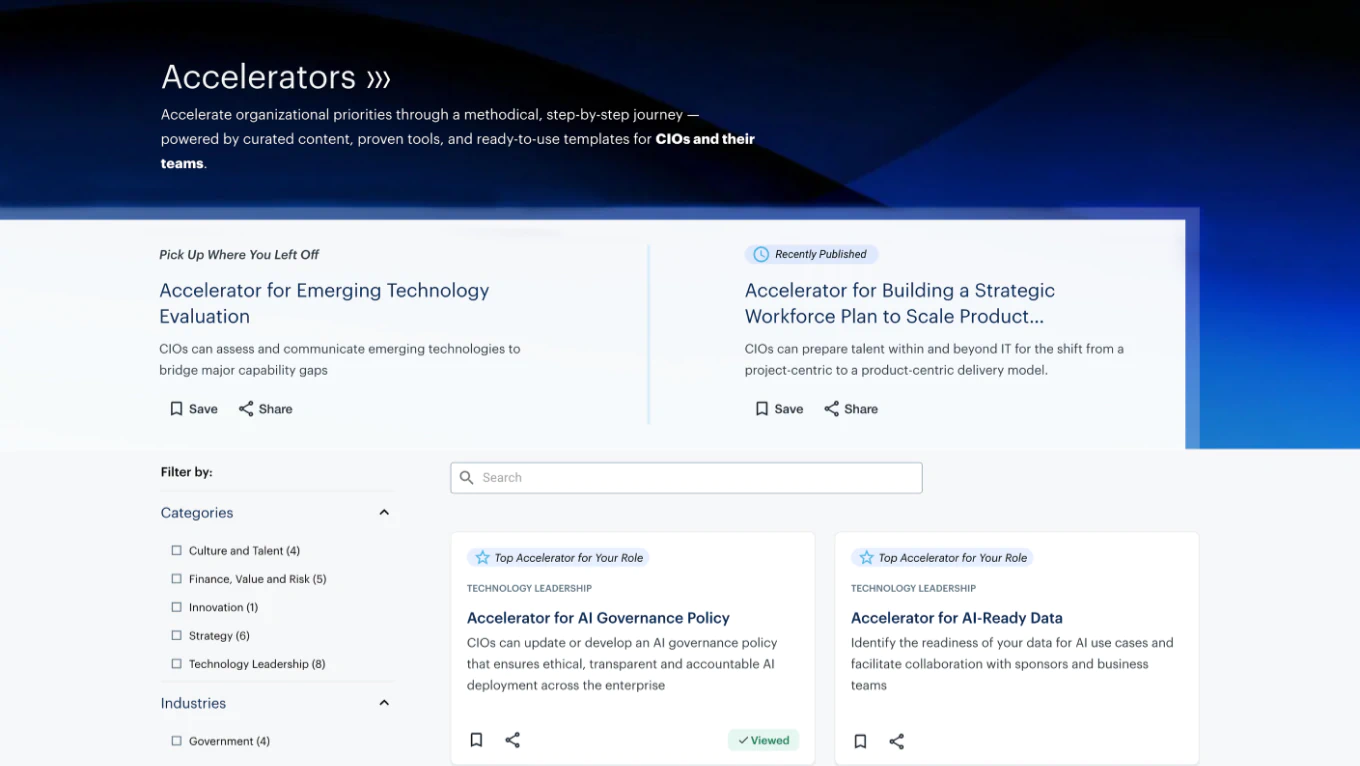This screenshot has width=1360, height=766.
Task: Click the share icon on the AI Governance Policy card
Action: pyautogui.click(x=513, y=739)
